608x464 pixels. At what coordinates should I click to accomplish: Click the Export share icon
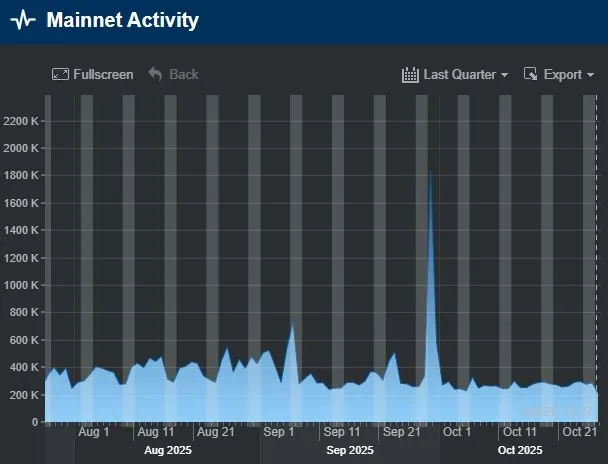click(x=531, y=74)
